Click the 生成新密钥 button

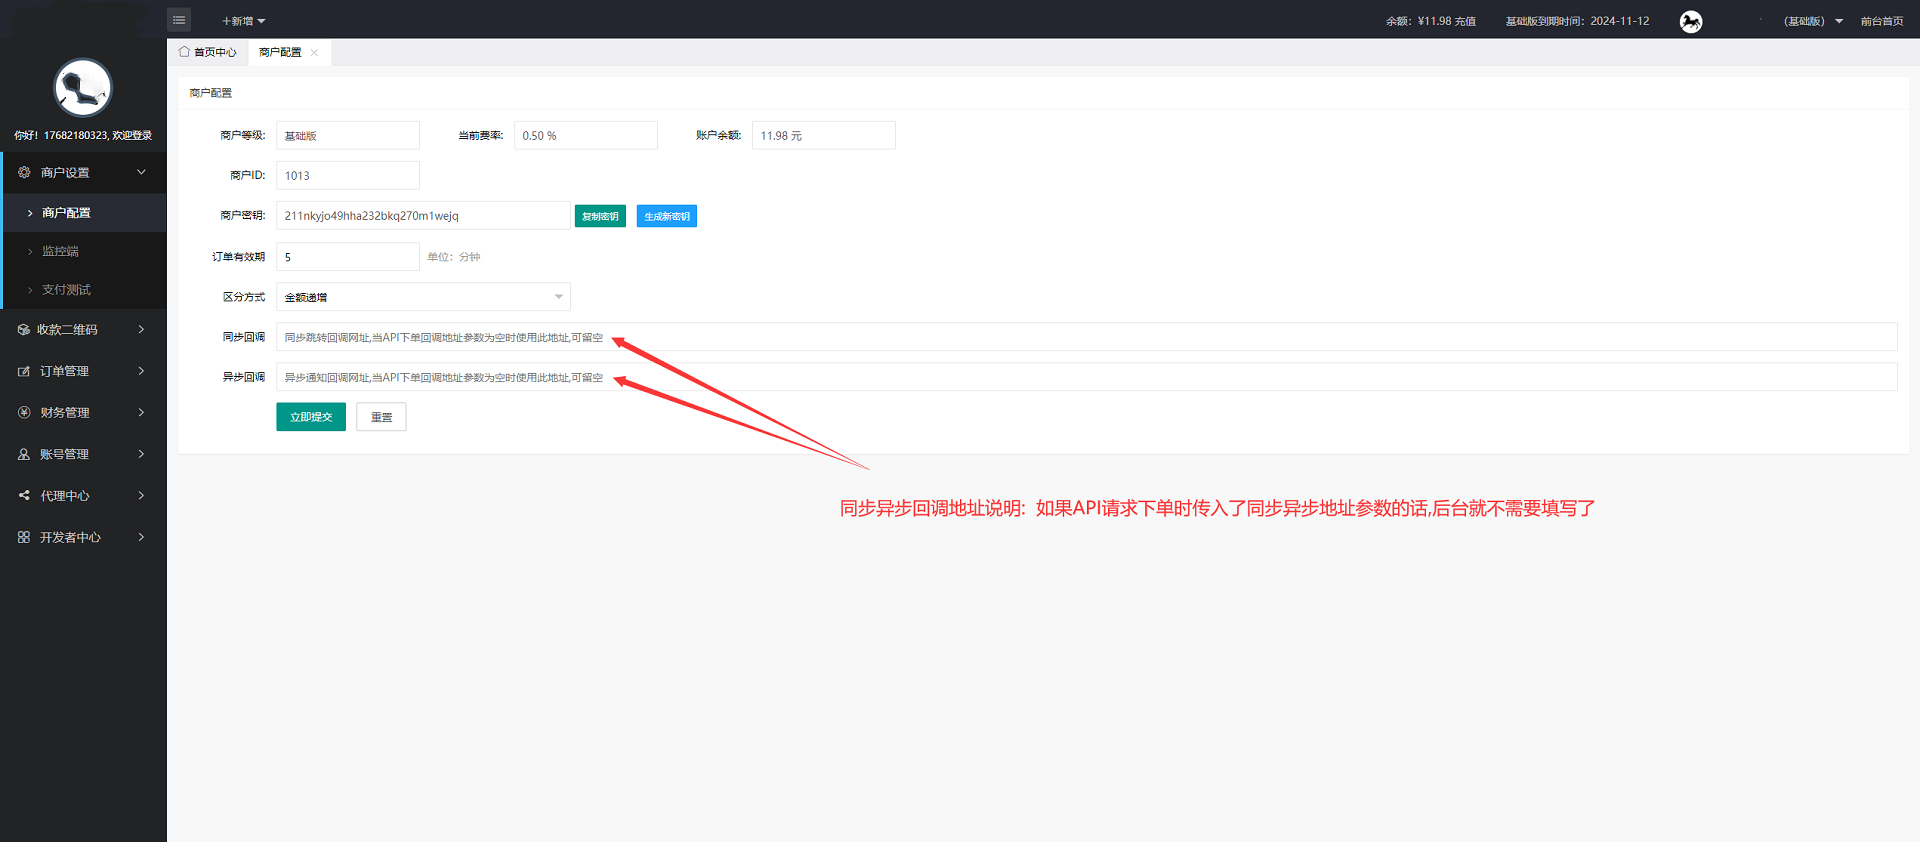click(666, 216)
